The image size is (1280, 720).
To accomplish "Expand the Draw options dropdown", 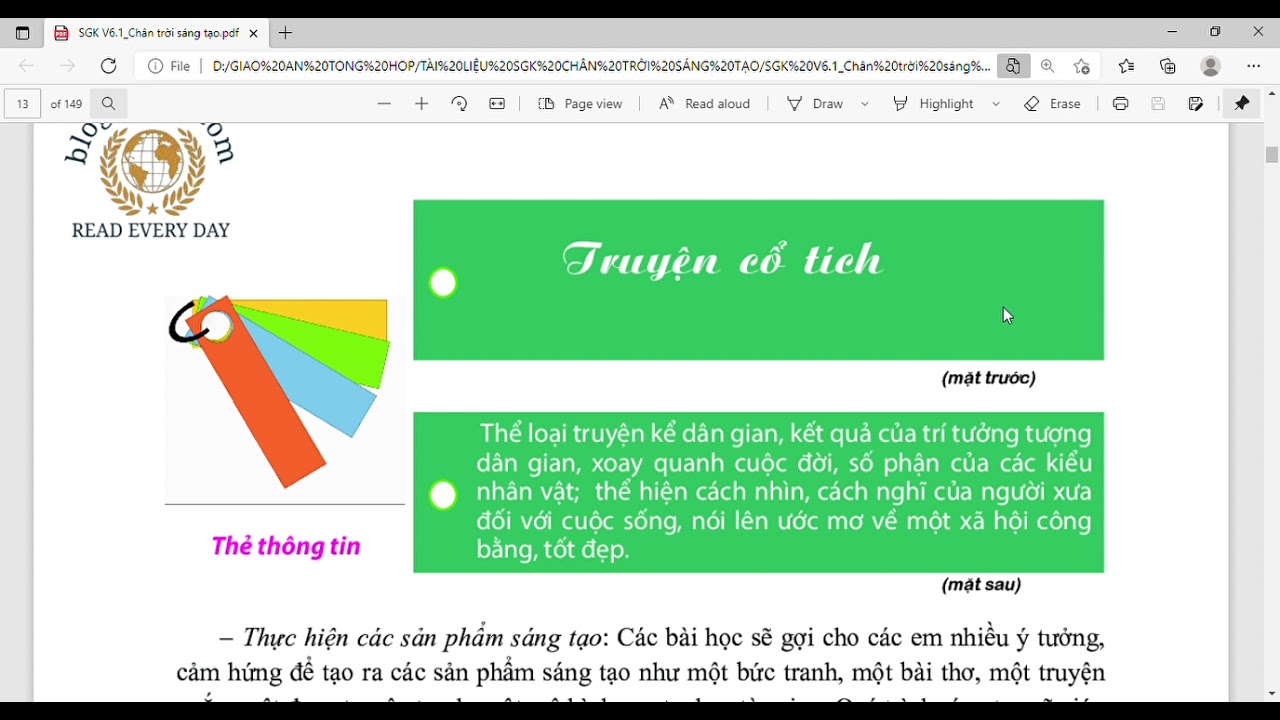I will [x=865, y=104].
